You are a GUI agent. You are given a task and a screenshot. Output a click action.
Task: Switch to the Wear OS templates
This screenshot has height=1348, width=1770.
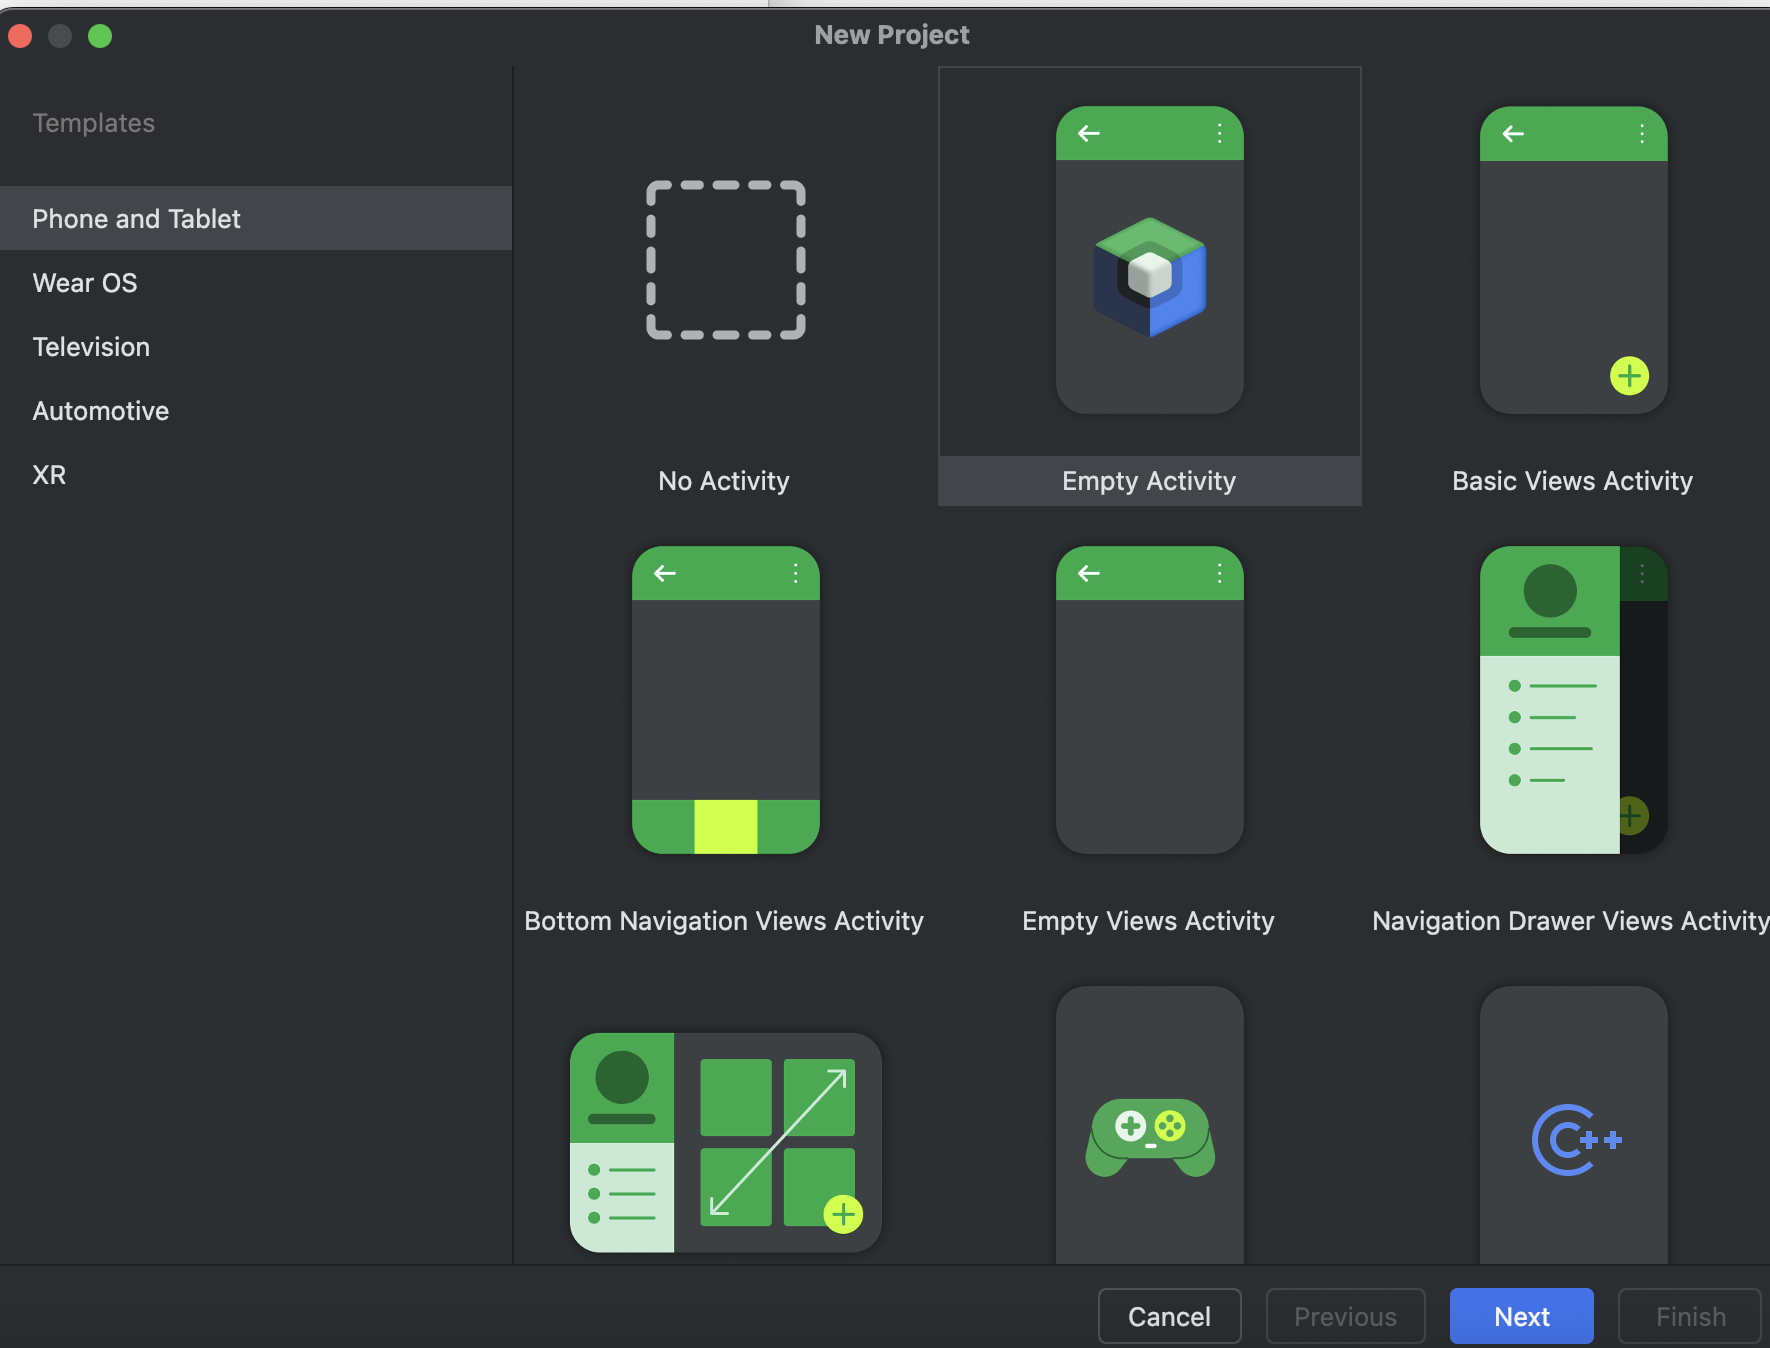(256, 283)
